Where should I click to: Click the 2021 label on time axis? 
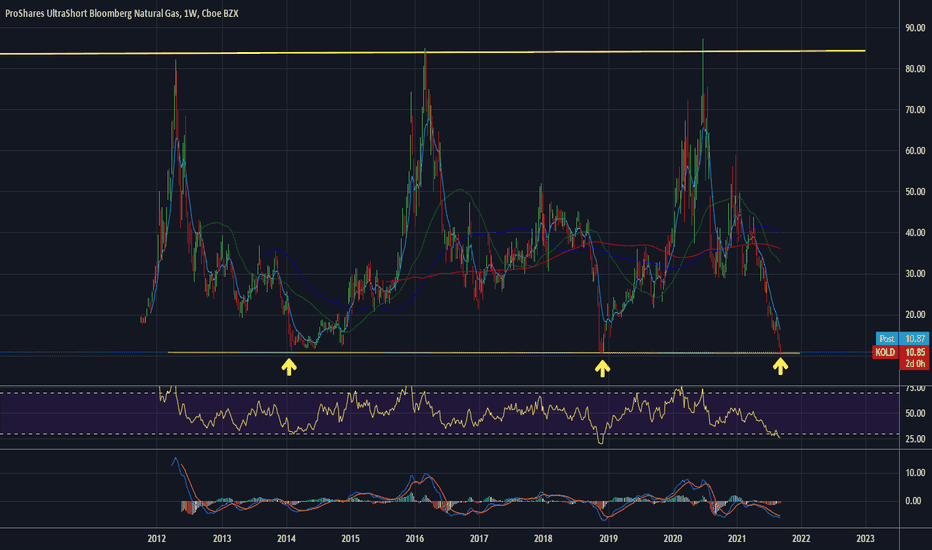pyautogui.click(x=737, y=539)
